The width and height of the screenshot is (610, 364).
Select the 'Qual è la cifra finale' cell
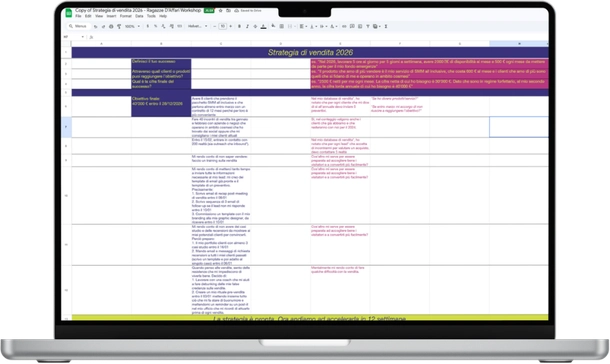coord(161,84)
